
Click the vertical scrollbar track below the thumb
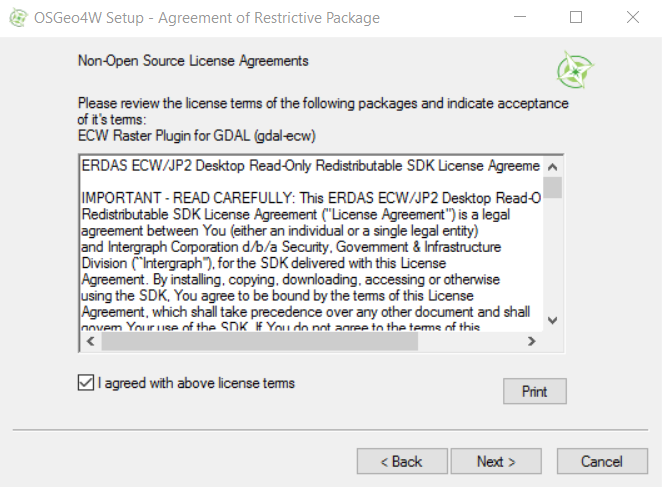pos(552,255)
